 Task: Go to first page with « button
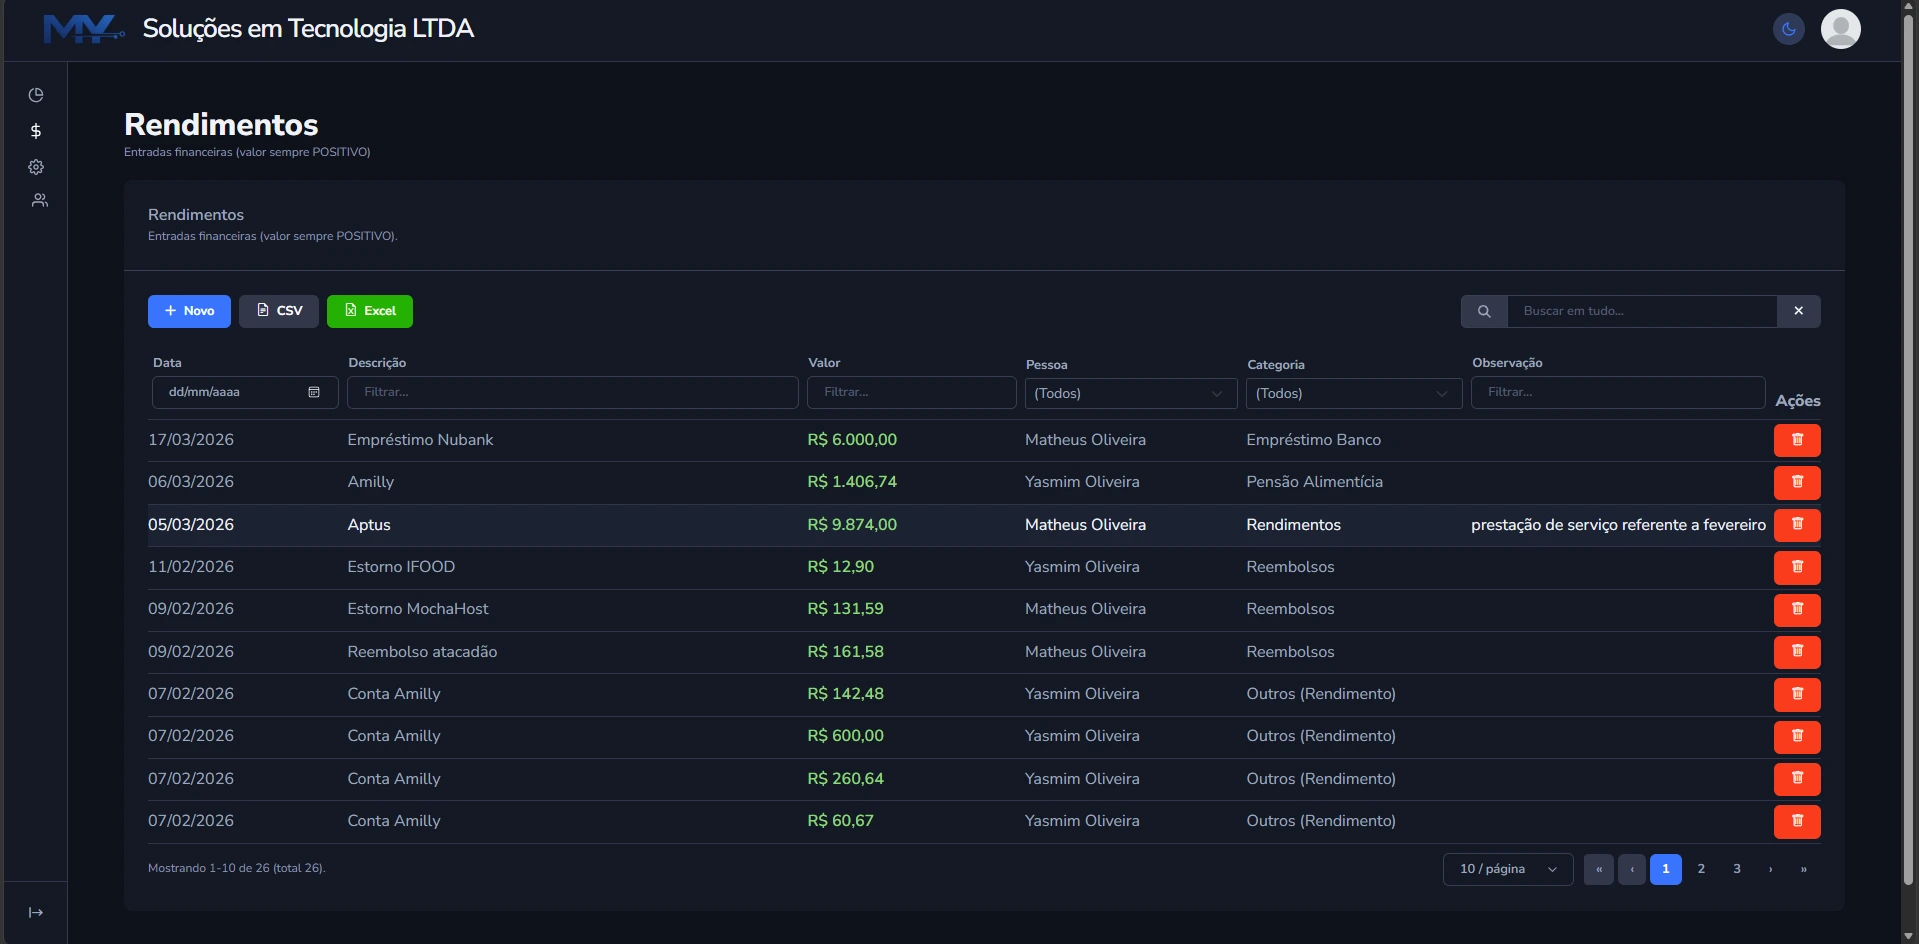(1599, 869)
